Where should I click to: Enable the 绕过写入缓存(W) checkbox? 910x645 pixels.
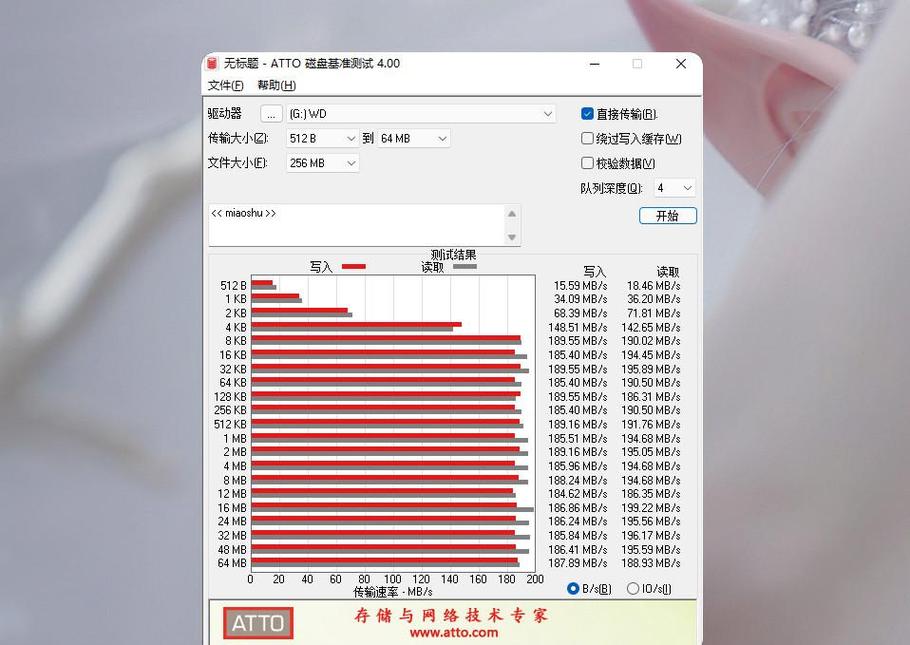[x=587, y=138]
